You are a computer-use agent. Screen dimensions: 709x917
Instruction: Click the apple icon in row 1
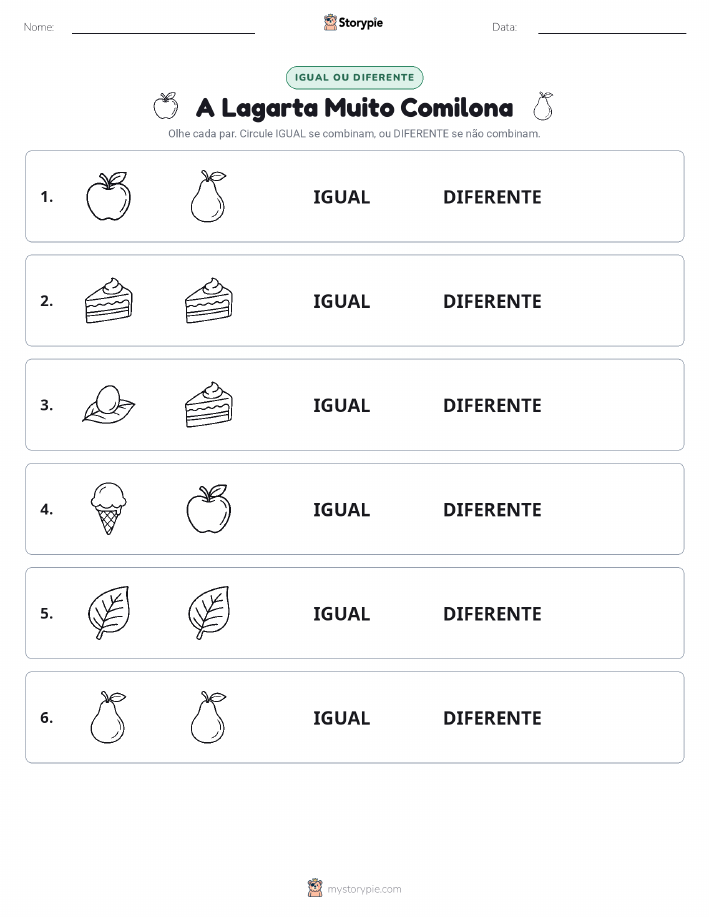point(108,196)
